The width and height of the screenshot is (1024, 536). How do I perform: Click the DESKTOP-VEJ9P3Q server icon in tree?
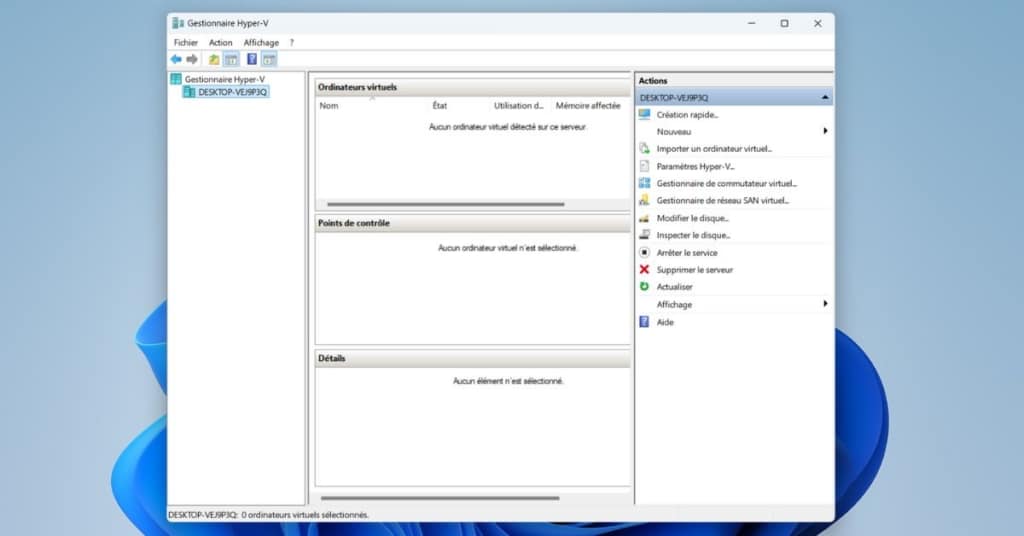pos(189,92)
